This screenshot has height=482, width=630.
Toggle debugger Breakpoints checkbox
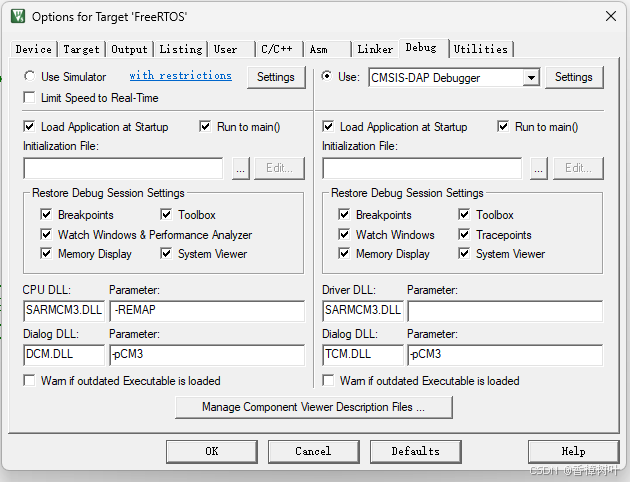(x=344, y=214)
